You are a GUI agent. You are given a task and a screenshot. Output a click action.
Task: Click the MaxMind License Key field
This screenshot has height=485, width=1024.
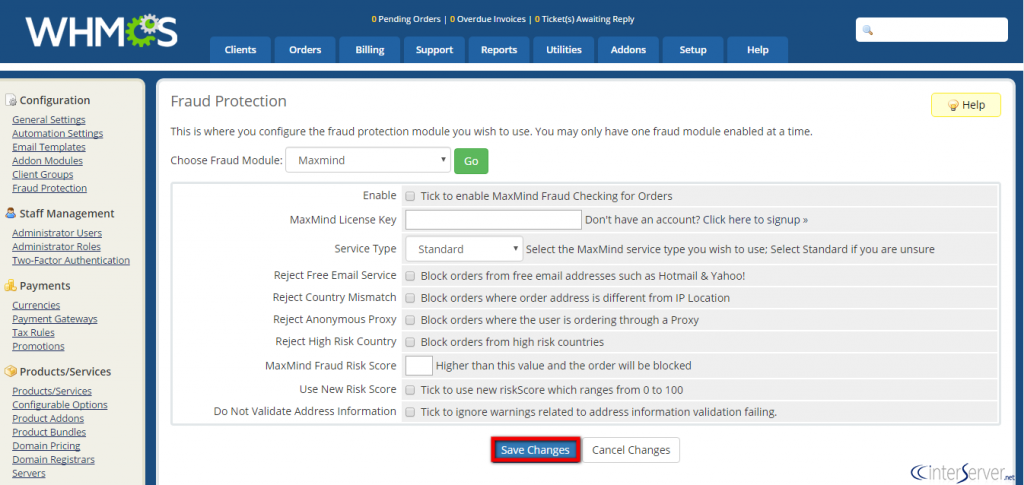(x=493, y=219)
